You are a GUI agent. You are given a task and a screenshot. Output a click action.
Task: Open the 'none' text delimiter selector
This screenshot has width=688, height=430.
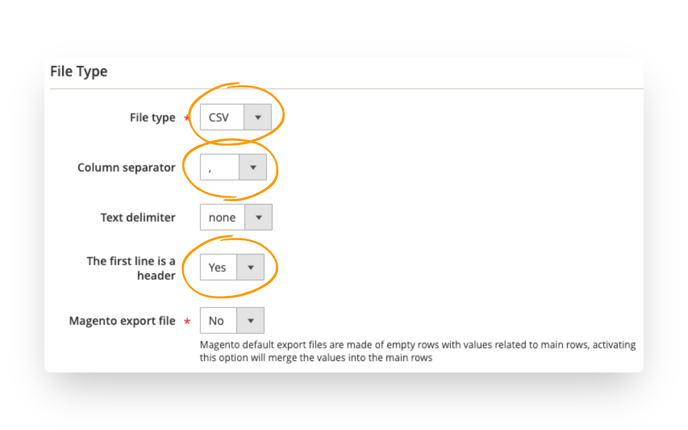(236, 217)
